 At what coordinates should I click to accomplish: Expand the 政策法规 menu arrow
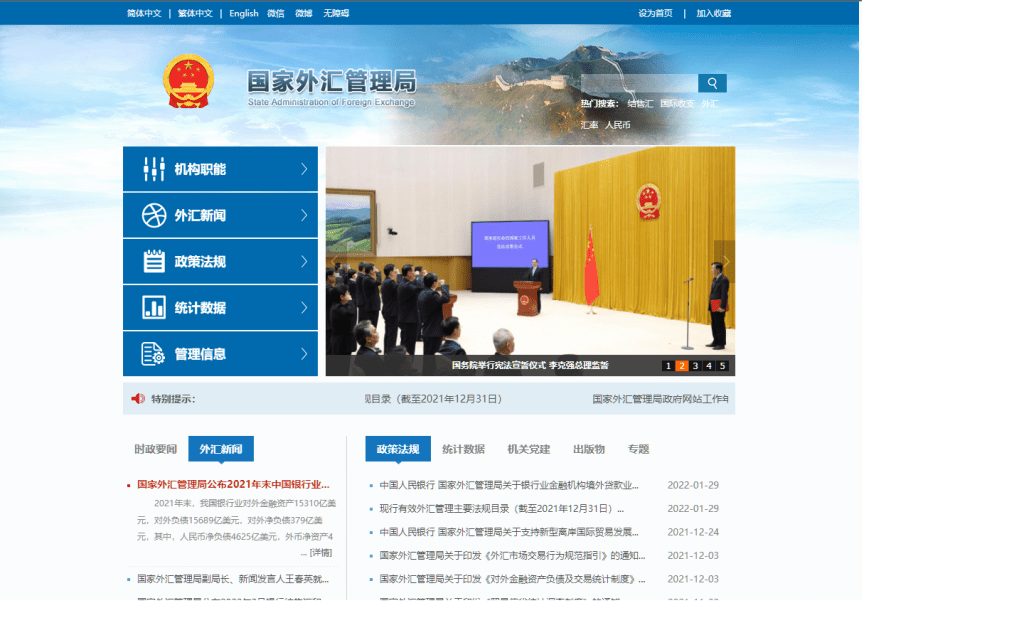tap(304, 261)
